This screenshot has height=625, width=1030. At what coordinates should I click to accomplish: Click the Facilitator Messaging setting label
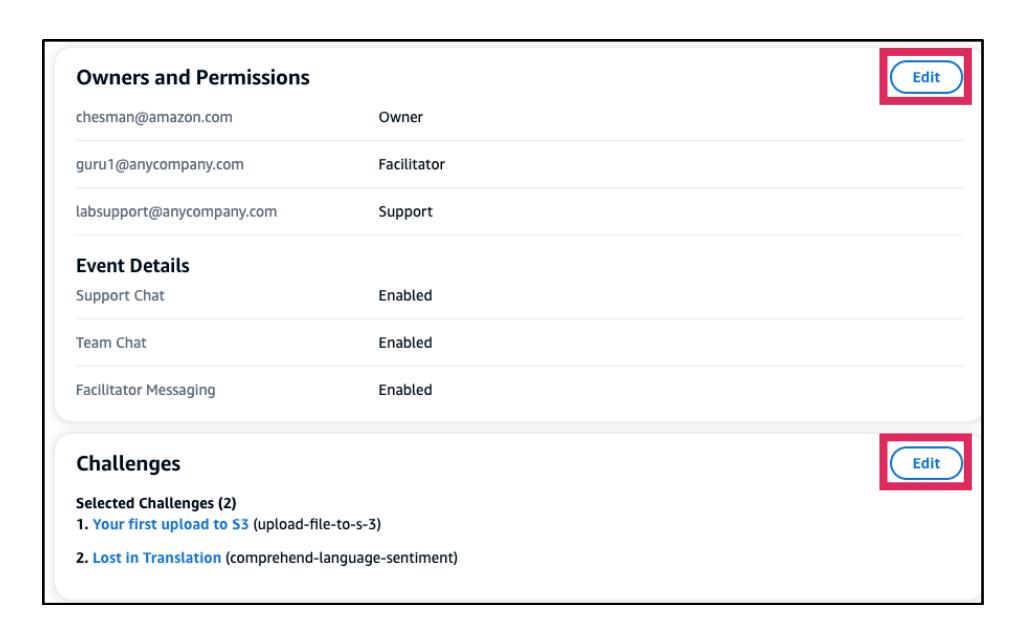coord(147,391)
